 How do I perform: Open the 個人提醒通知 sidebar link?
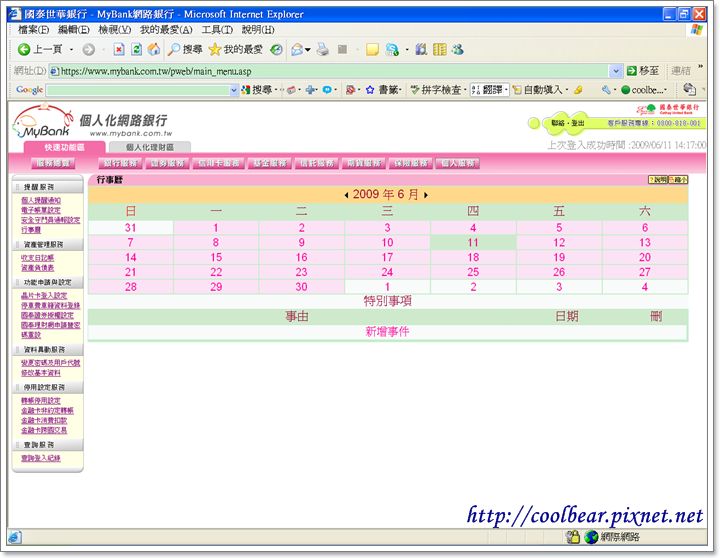coord(41,200)
